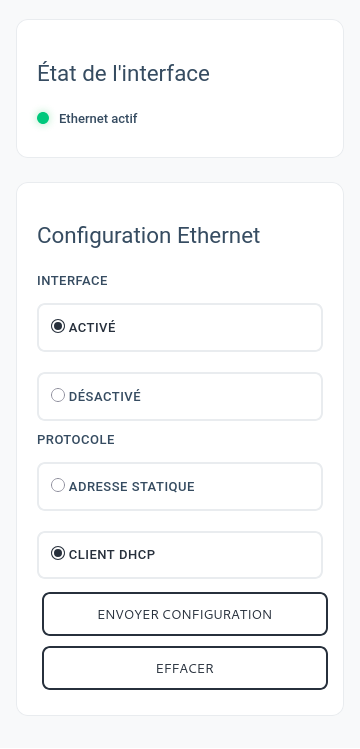Image resolution: width=360 pixels, height=749 pixels.
Task: Click the ADRESSE STATIQUE label text
Action: click(x=132, y=486)
